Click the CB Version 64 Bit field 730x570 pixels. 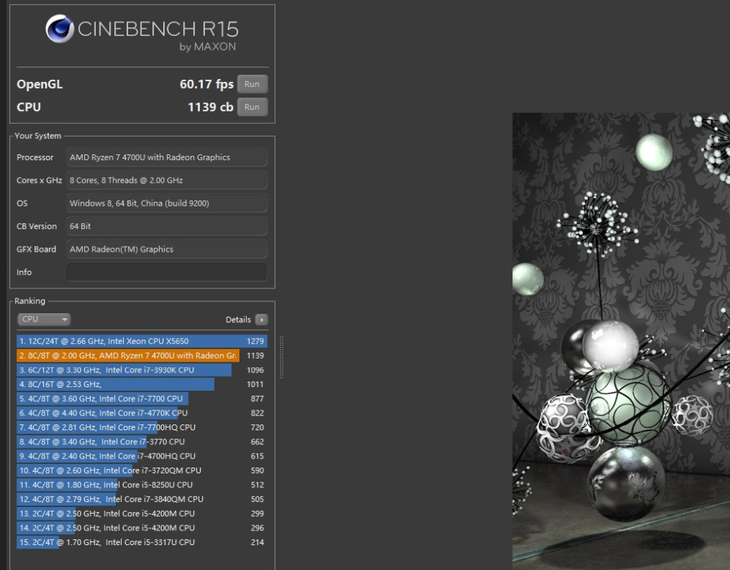[x=166, y=226]
